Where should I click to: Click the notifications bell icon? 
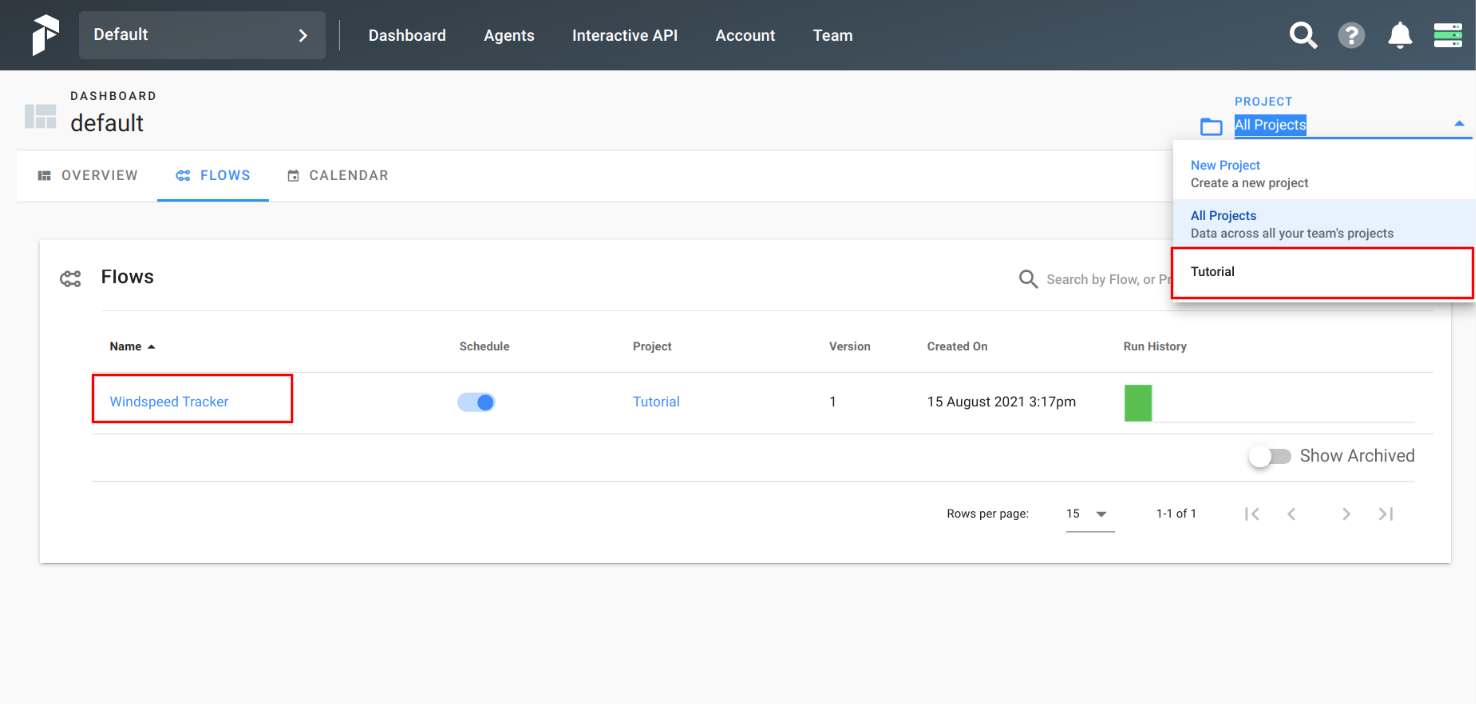(x=1400, y=35)
